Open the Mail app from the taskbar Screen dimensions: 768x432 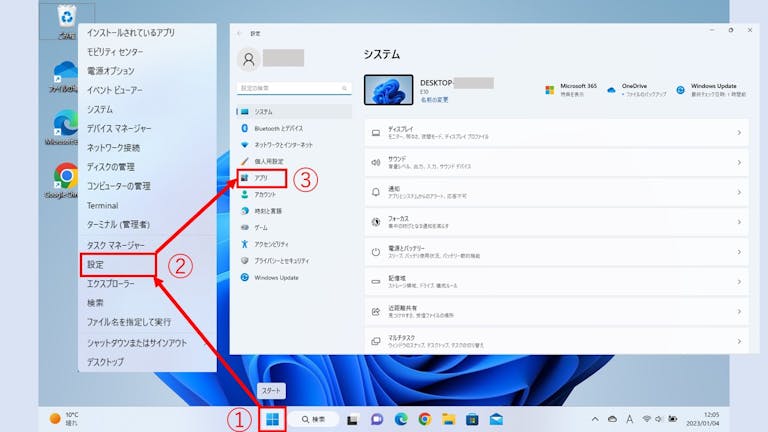(496, 419)
